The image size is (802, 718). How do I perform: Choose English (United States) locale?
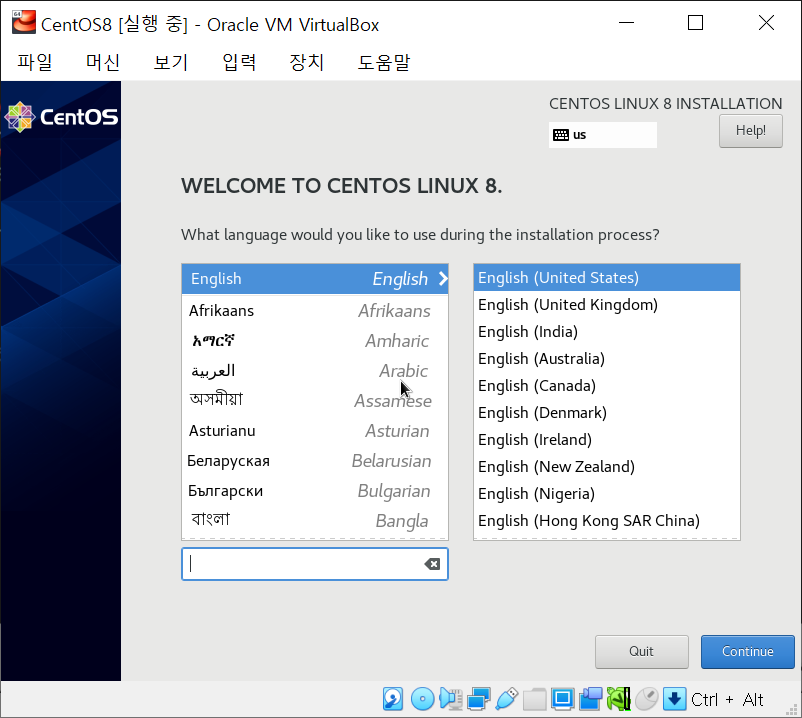pyautogui.click(x=607, y=278)
